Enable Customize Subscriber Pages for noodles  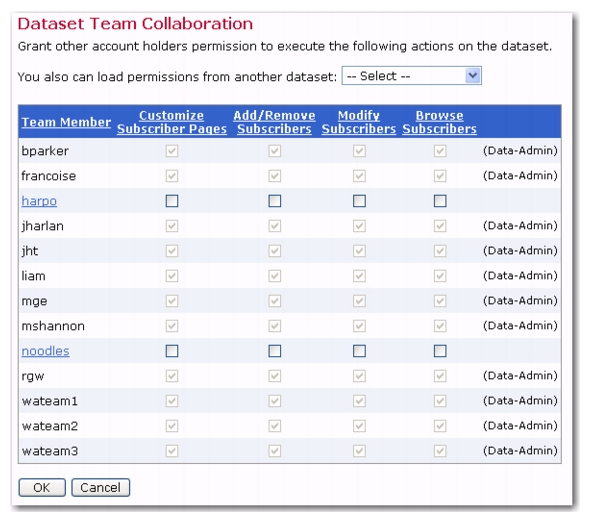[172, 351]
